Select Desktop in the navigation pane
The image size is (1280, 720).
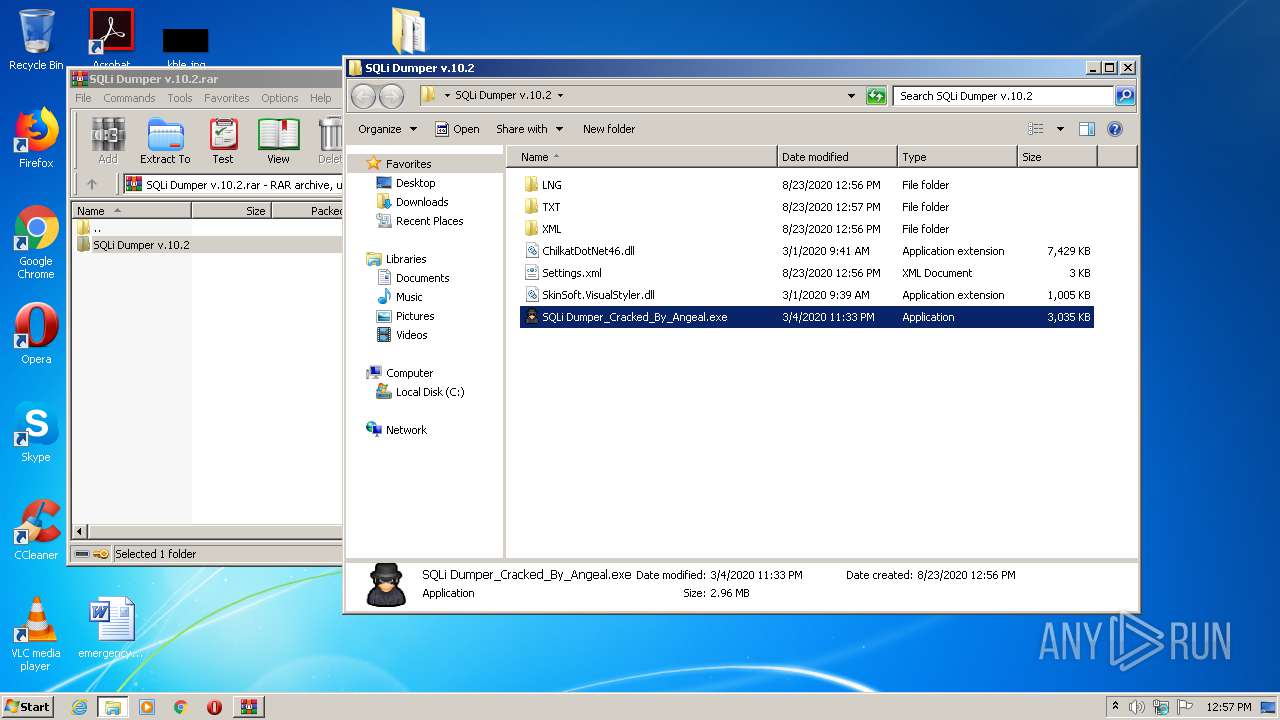click(x=415, y=183)
